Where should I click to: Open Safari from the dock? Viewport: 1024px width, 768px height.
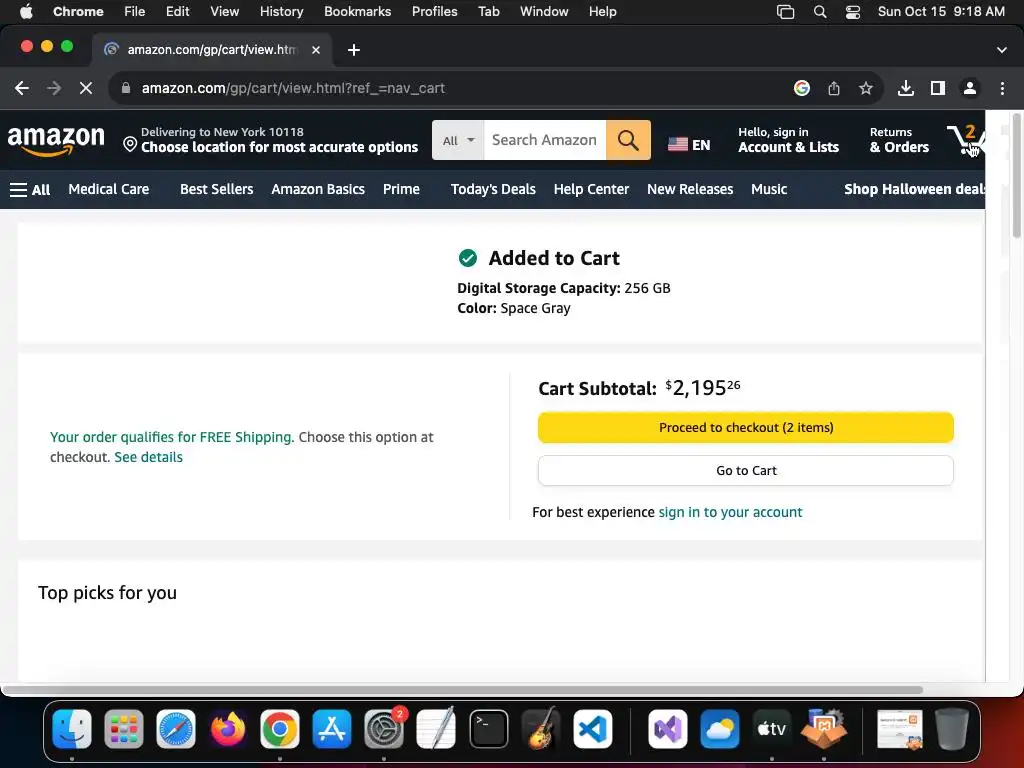pos(176,729)
